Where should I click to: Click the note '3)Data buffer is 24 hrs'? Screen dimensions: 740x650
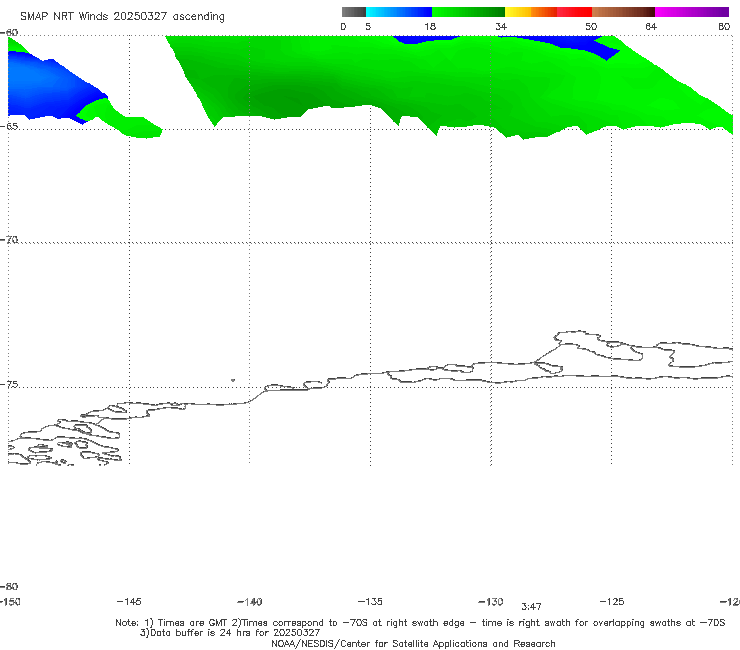[230, 633]
